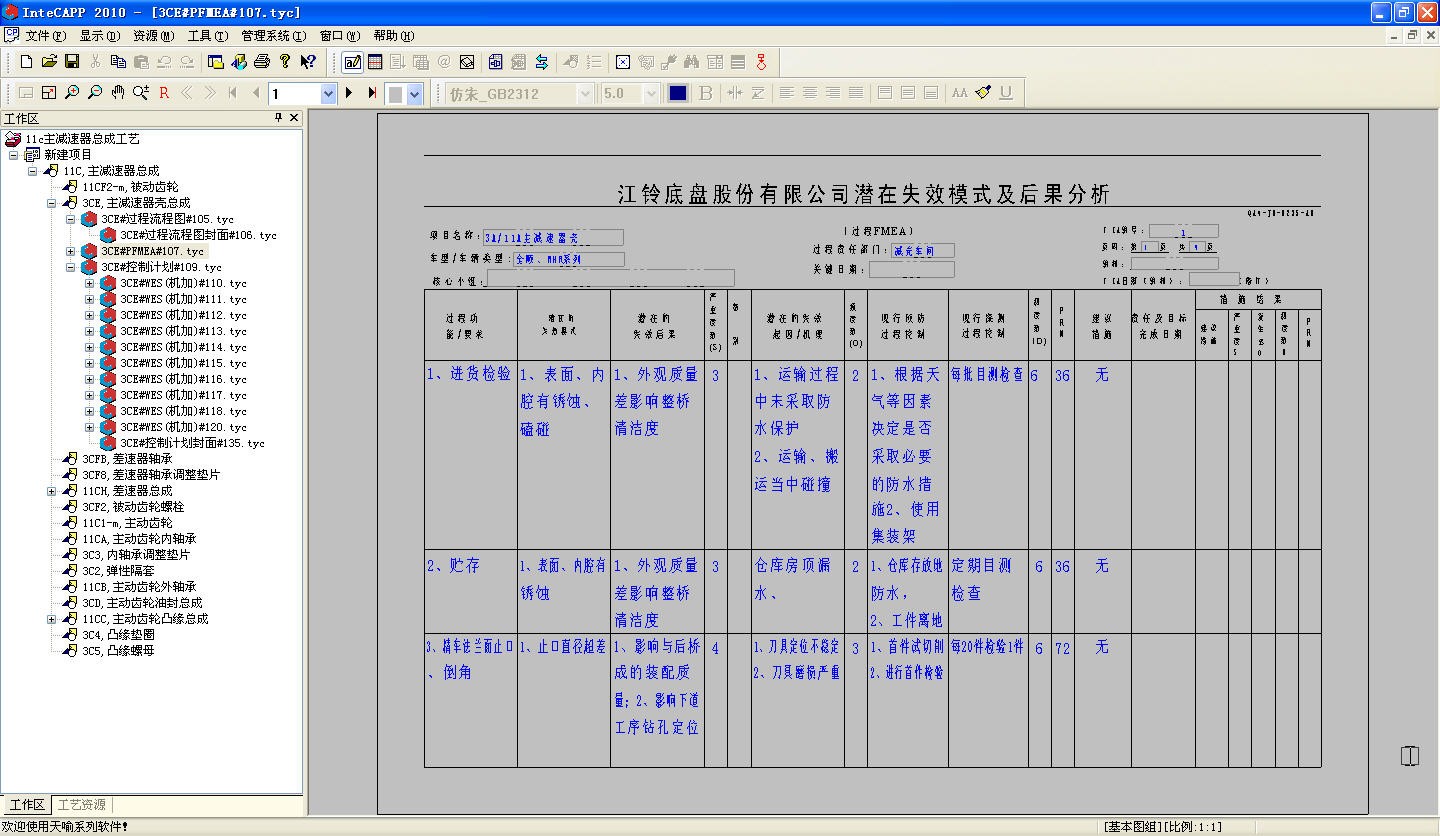Open the font name dropdown 仿宋_GB2312

pyautogui.click(x=586, y=93)
